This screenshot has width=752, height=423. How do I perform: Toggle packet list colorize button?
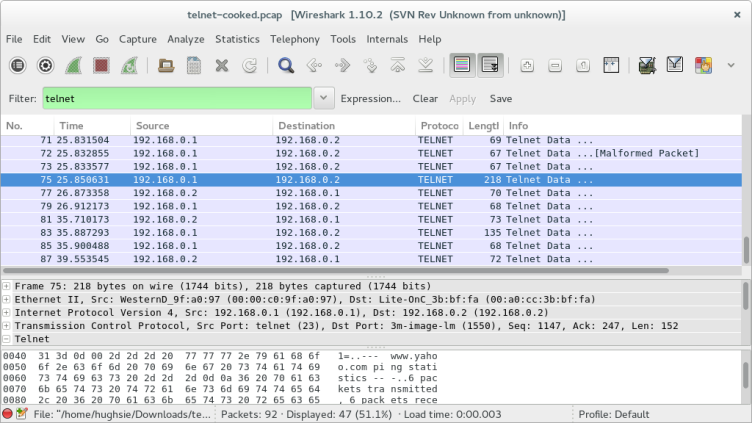462,65
